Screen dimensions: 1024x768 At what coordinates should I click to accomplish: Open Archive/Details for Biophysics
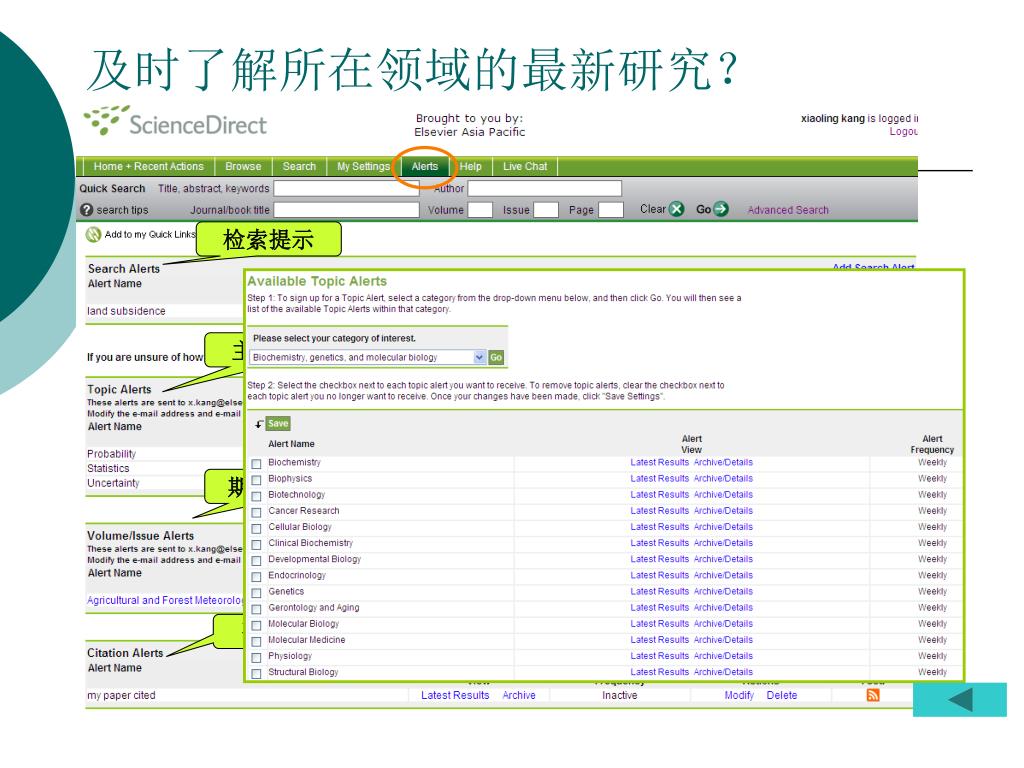tap(723, 479)
